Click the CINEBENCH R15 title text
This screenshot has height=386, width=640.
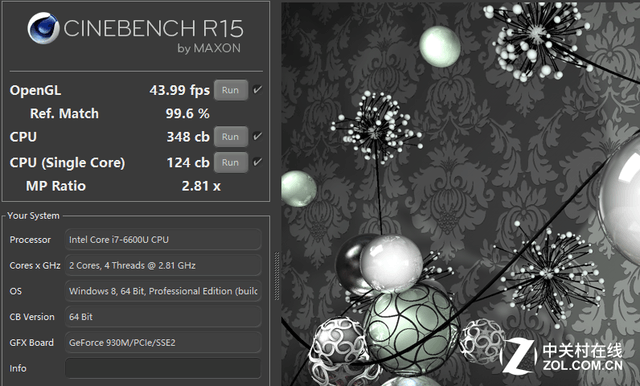click(x=153, y=29)
